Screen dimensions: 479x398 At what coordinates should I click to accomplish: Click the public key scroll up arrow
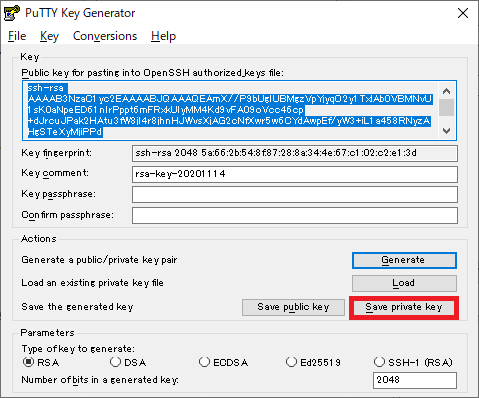coord(447,91)
